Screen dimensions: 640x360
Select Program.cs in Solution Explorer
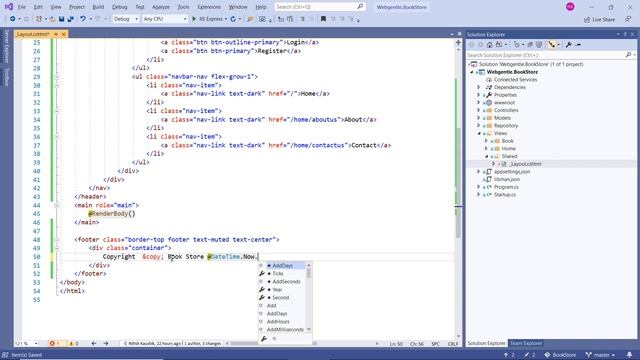click(506, 187)
